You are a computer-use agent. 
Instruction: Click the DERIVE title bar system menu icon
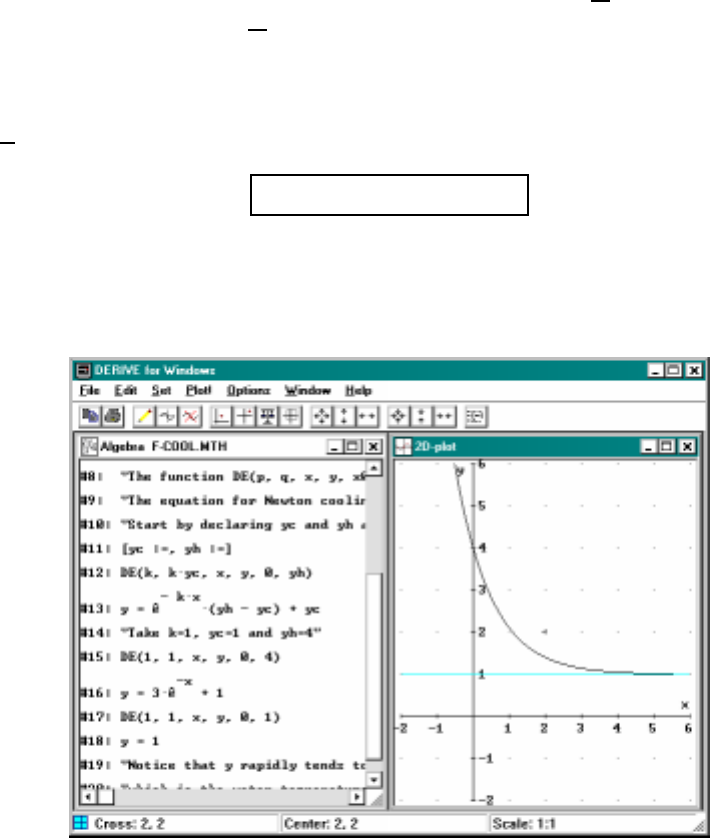point(83,370)
